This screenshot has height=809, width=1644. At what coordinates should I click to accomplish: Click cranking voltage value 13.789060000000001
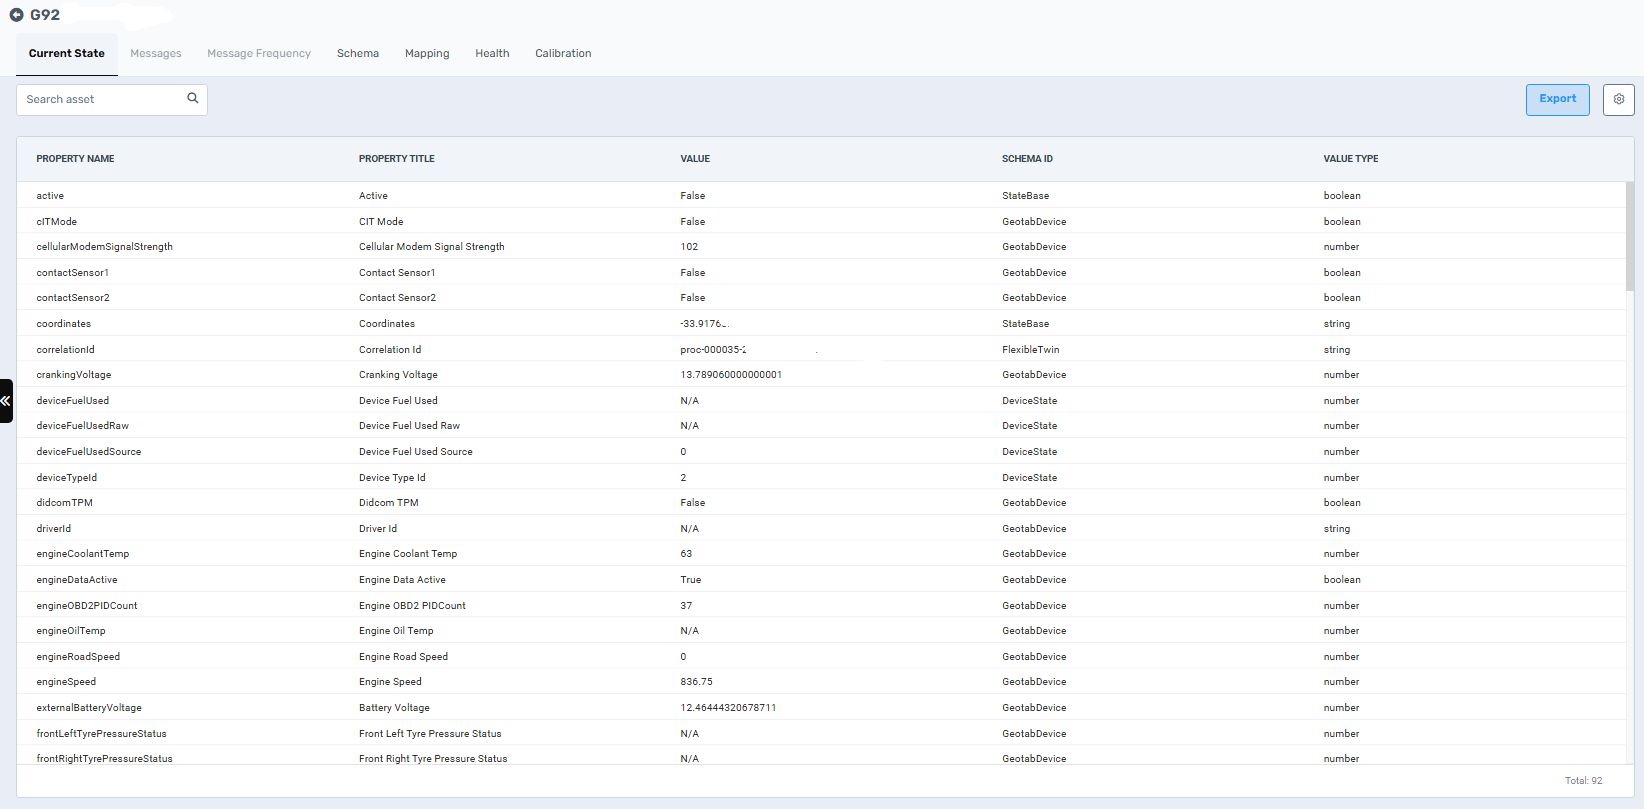[x=731, y=375]
